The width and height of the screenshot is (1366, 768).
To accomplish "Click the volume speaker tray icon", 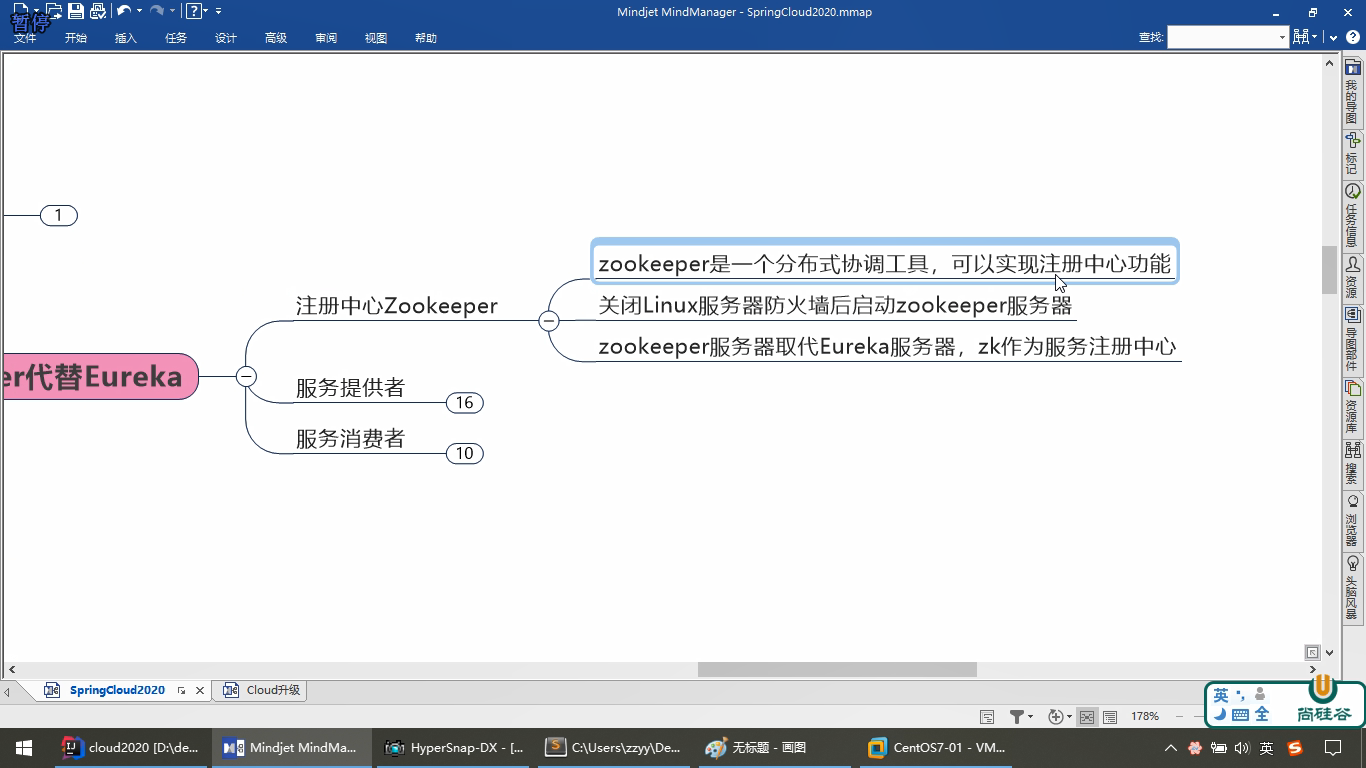I will (1242, 747).
